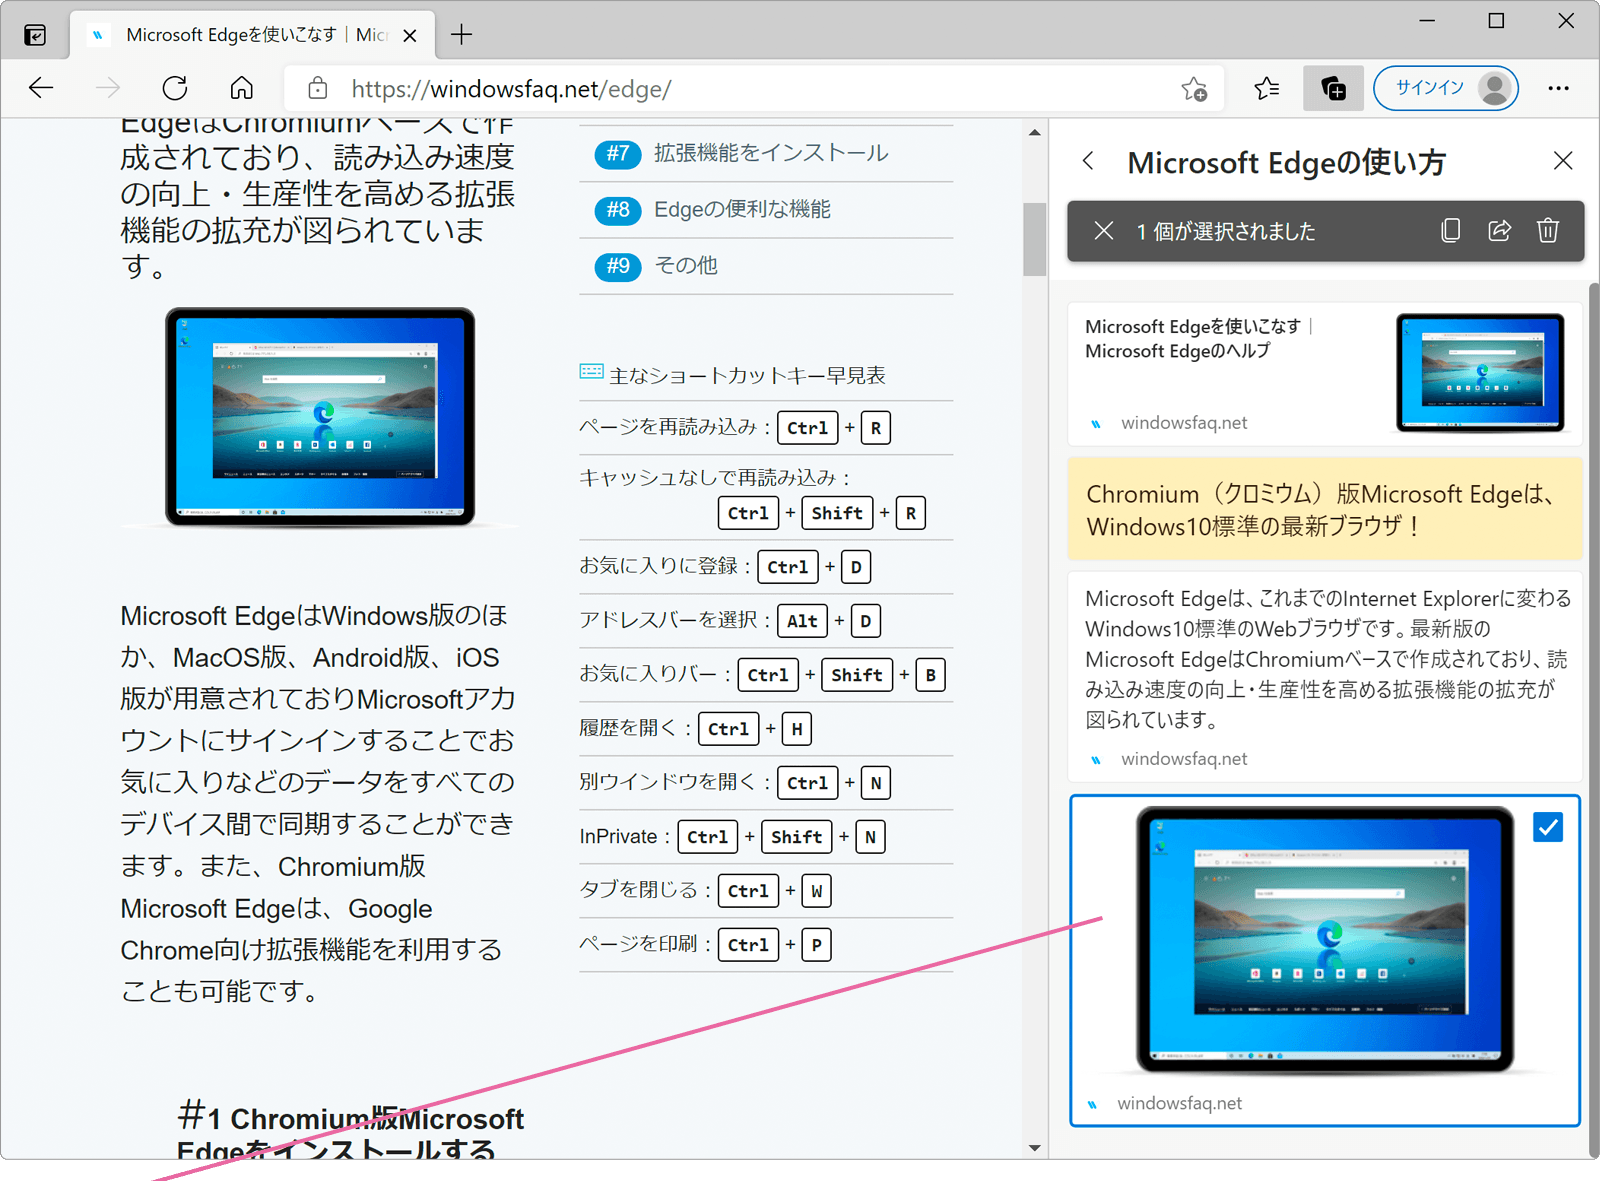Click the card thumbnail of Edge tablet

[x=1480, y=372]
